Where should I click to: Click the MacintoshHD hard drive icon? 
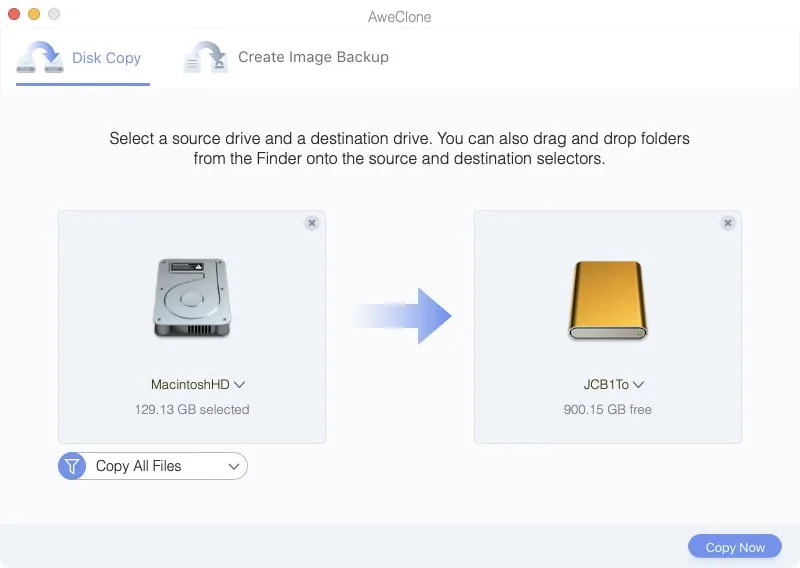[x=192, y=298]
